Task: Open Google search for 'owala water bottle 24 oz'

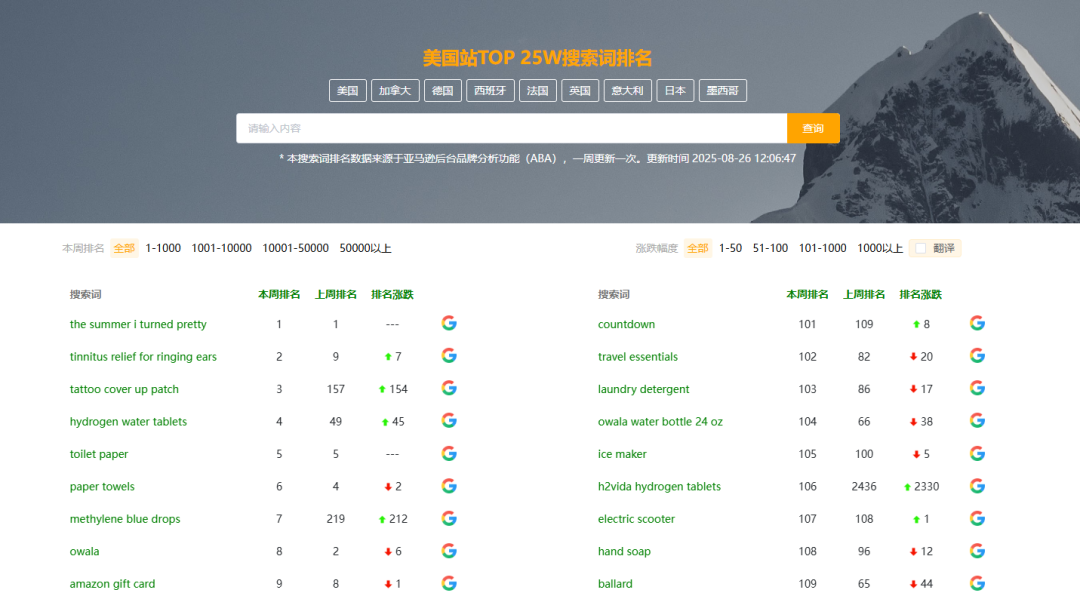Action: click(x=977, y=420)
